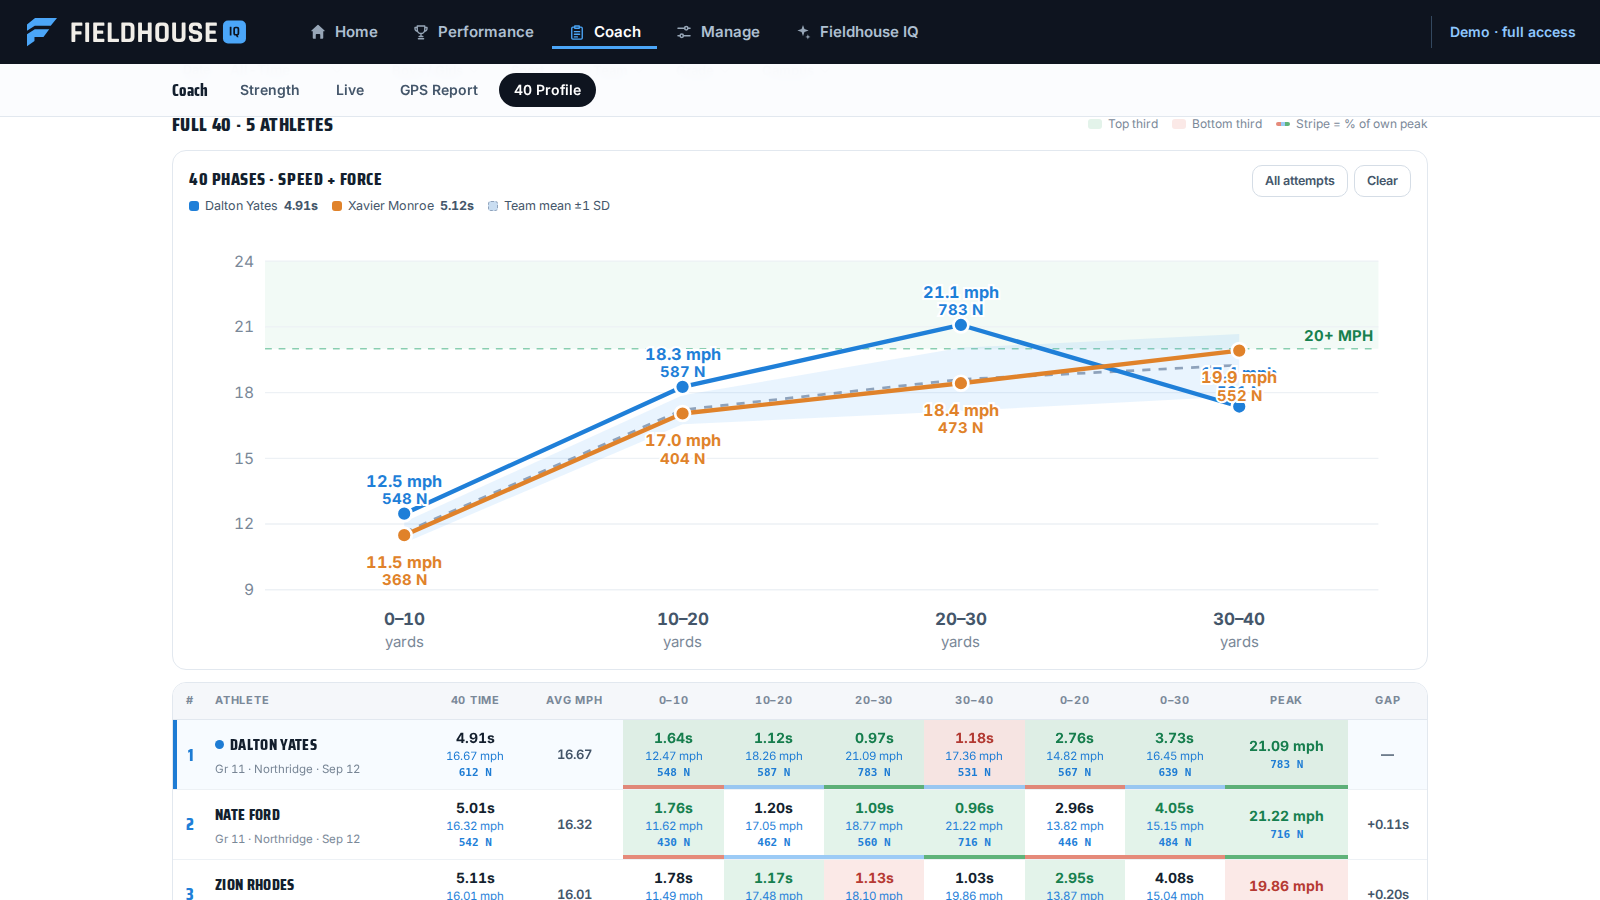Click the 40 TIME column header

(475, 700)
